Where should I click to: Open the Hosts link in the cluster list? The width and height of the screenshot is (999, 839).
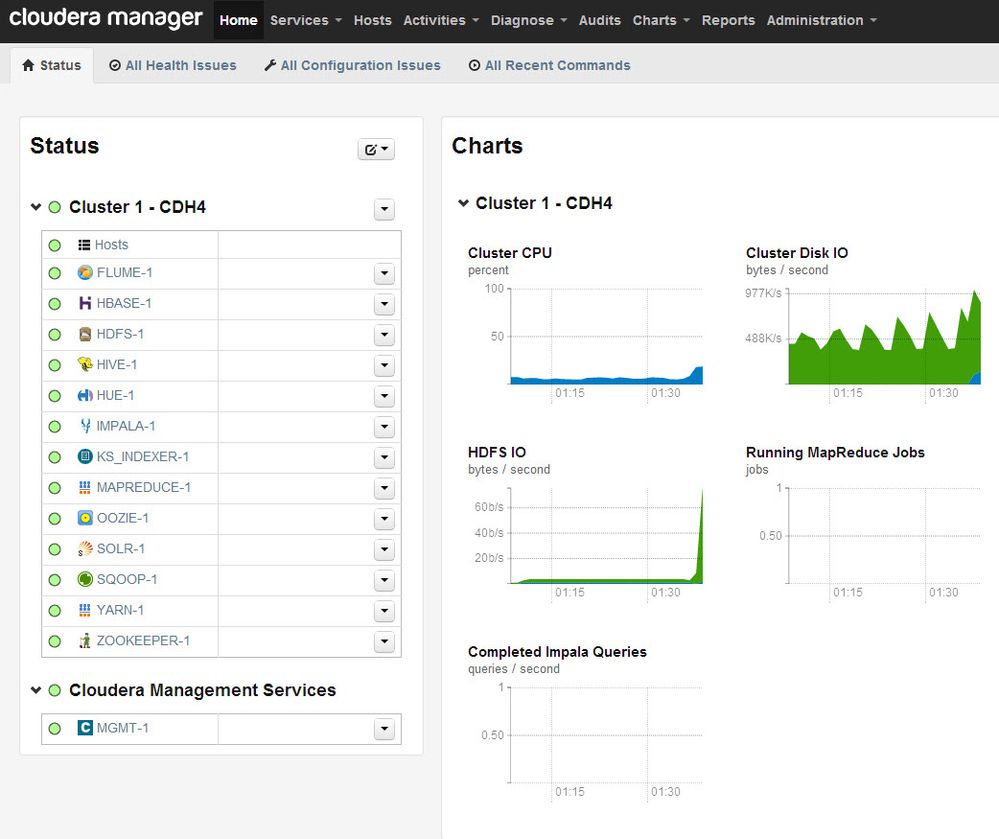[x=111, y=245]
